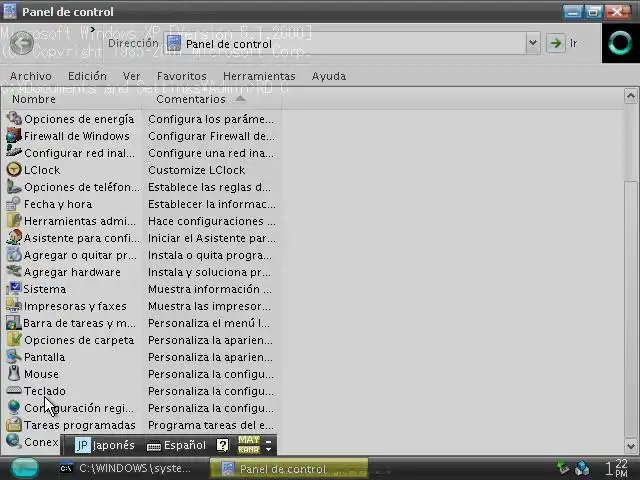Image resolution: width=640 pixels, height=480 pixels.
Task: Toggle the KANA indicator in language bar
Action: (x=249, y=449)
